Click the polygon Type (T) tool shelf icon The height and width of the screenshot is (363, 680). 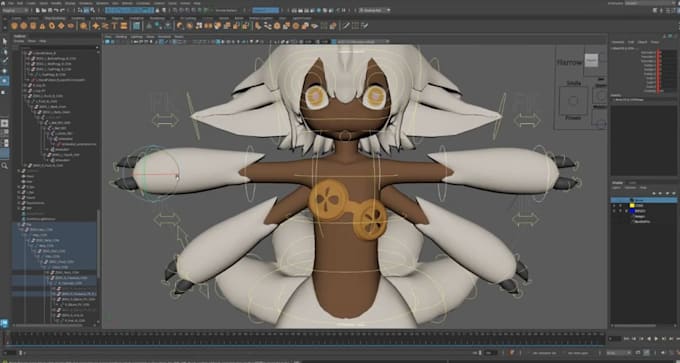click(x=114, y=26)
